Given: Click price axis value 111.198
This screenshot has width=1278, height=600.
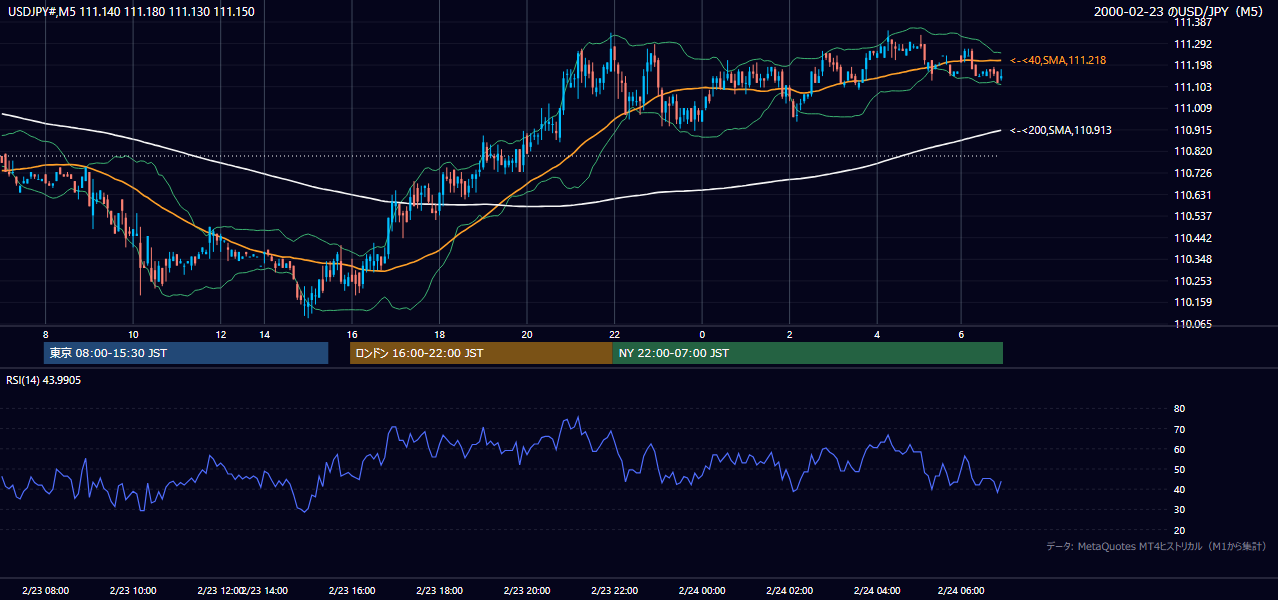Looking at the screenshot, I should [x=1192, y=66].
